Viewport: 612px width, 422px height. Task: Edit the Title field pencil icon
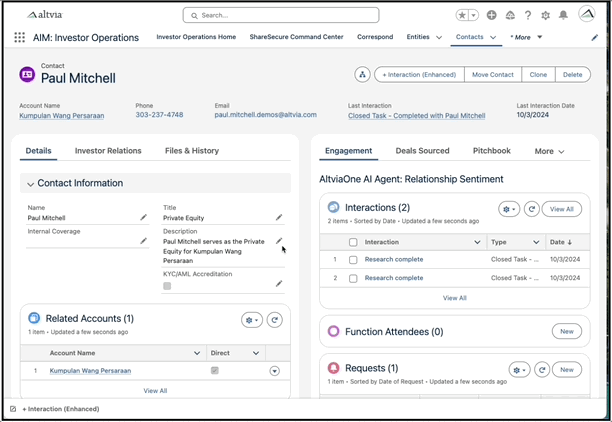(x=279, y=217)
